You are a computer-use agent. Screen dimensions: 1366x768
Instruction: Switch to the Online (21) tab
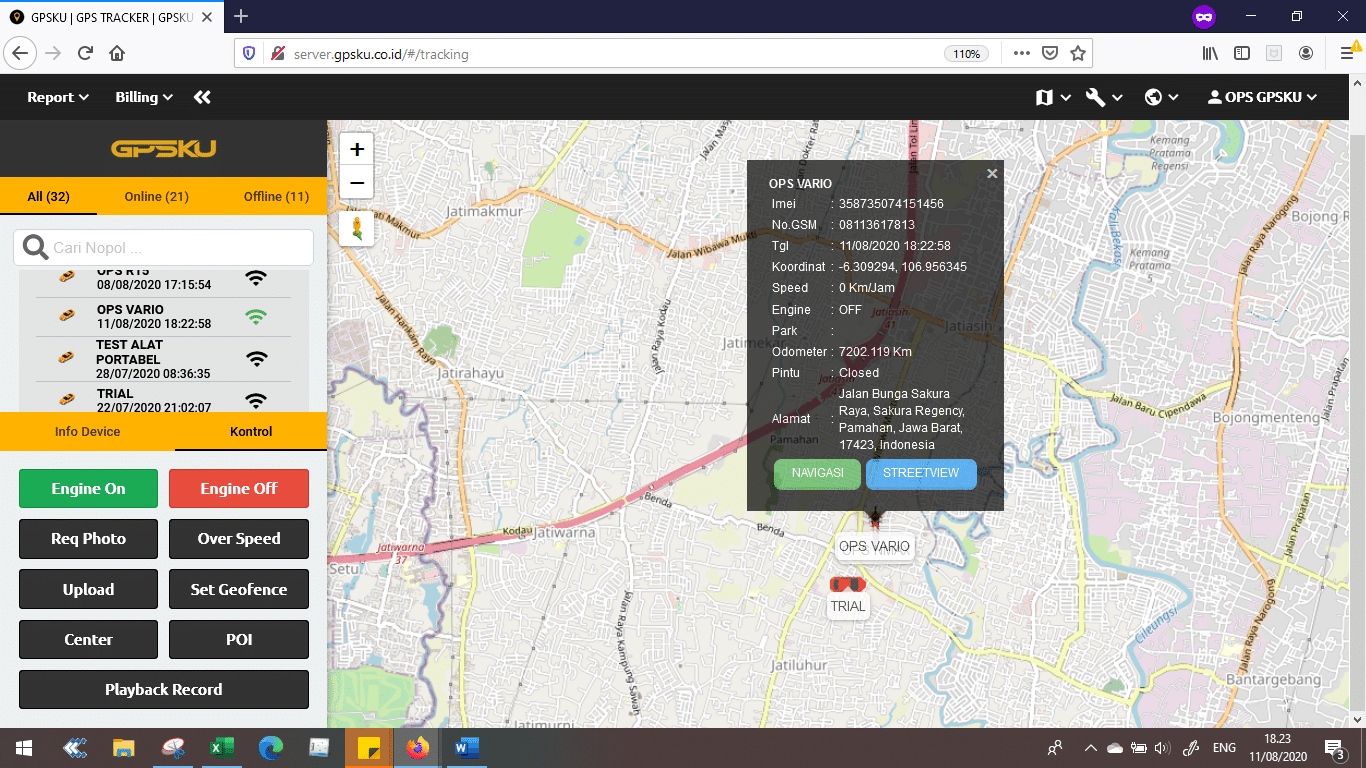156,196
